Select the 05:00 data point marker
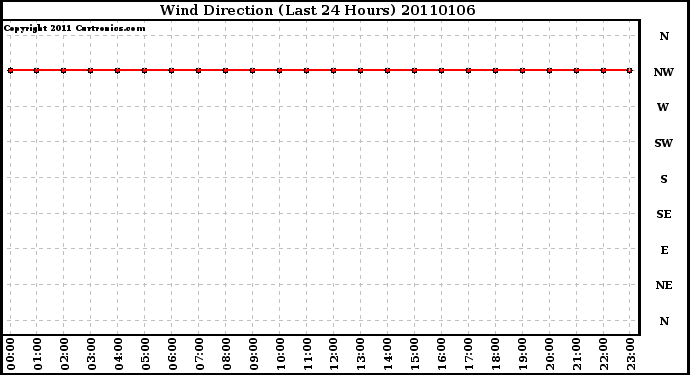 pyautogui.click(x=144, y=70)
